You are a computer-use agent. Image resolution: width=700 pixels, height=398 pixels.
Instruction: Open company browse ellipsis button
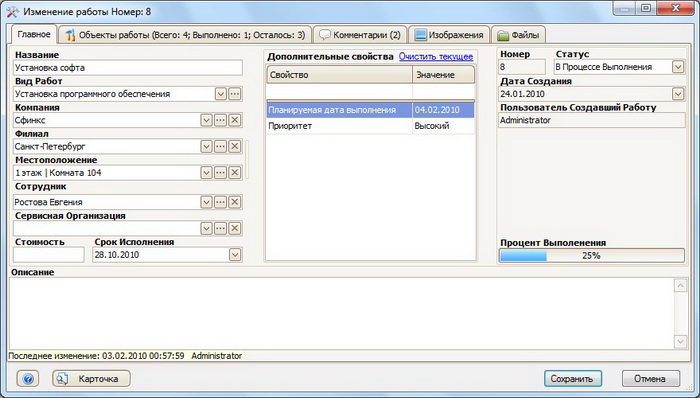tap(221, 120)
